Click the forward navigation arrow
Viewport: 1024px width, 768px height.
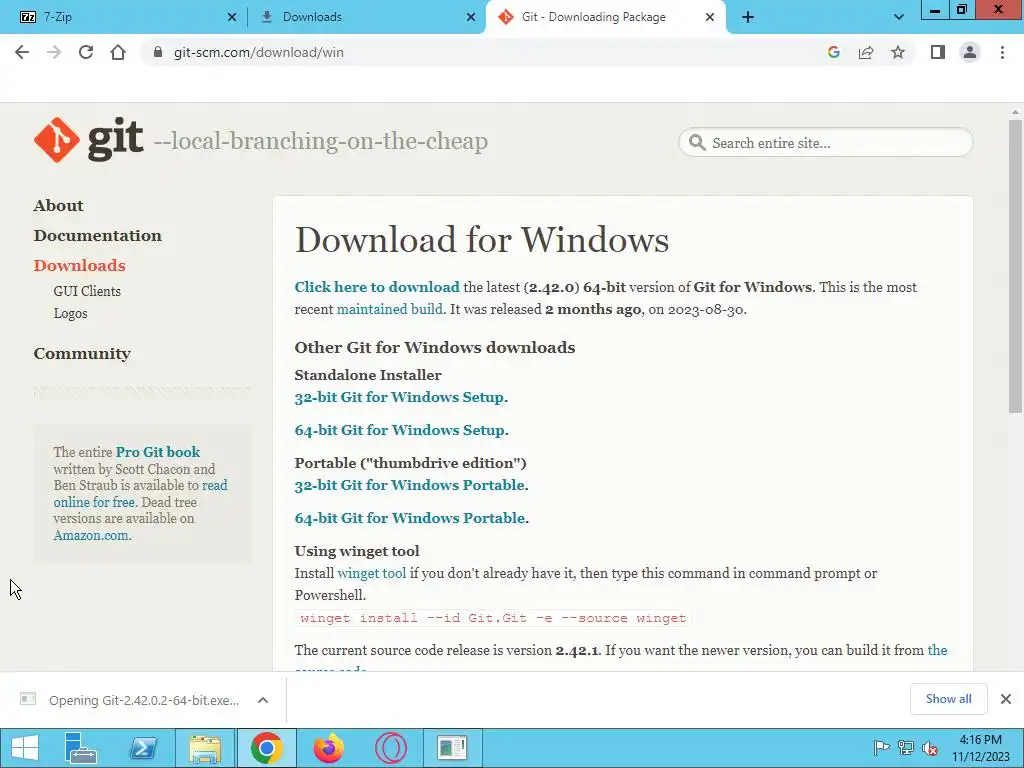click(54, 52)
